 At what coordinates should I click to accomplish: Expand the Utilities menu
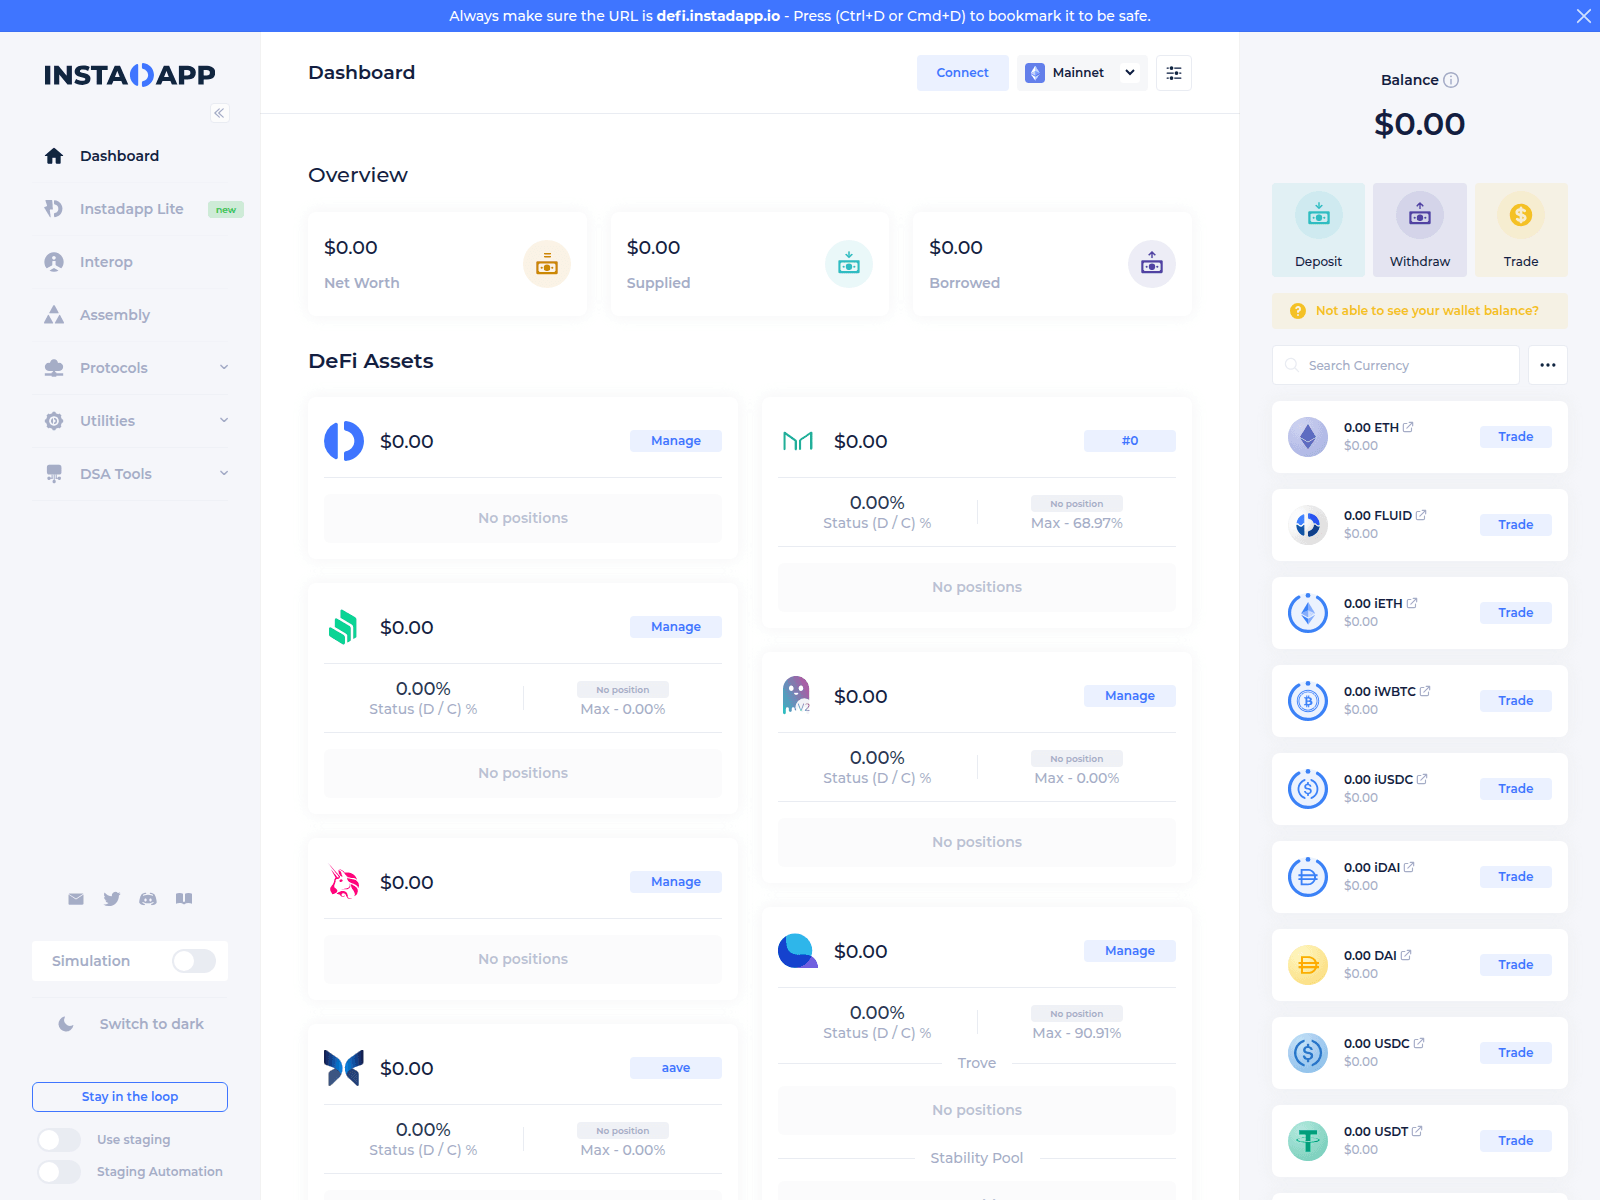pos(138,421)
